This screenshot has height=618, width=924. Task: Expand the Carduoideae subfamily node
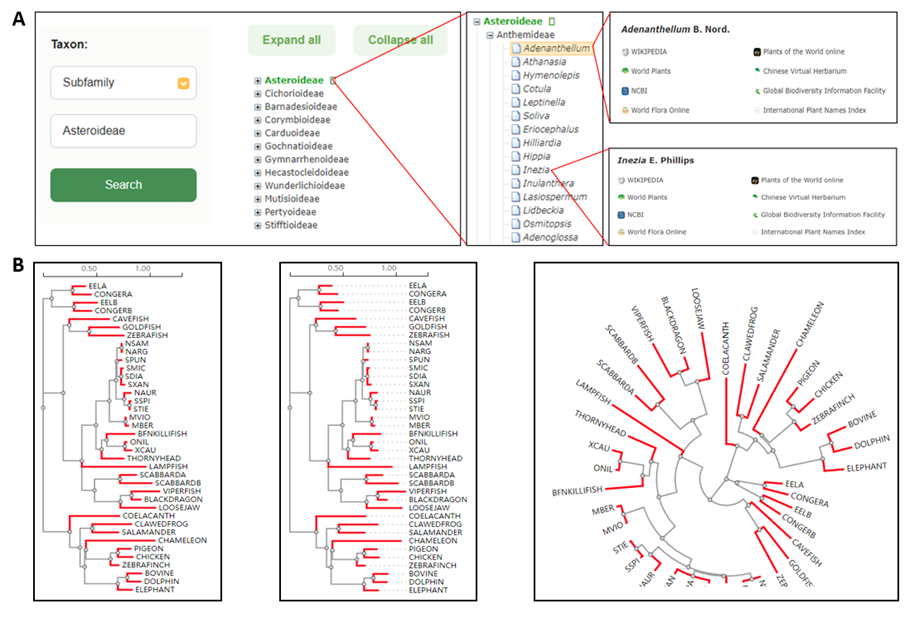[258, 133]
